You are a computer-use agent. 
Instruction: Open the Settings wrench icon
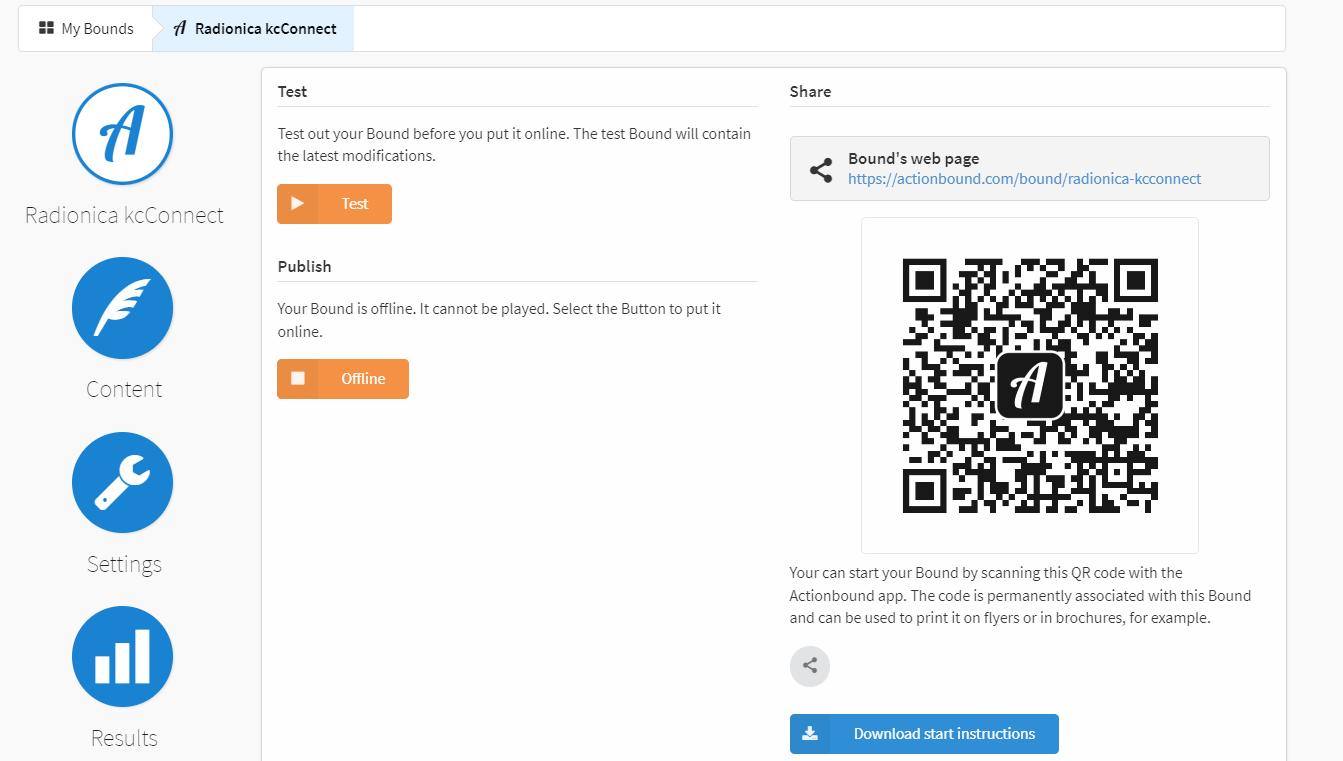123,483
